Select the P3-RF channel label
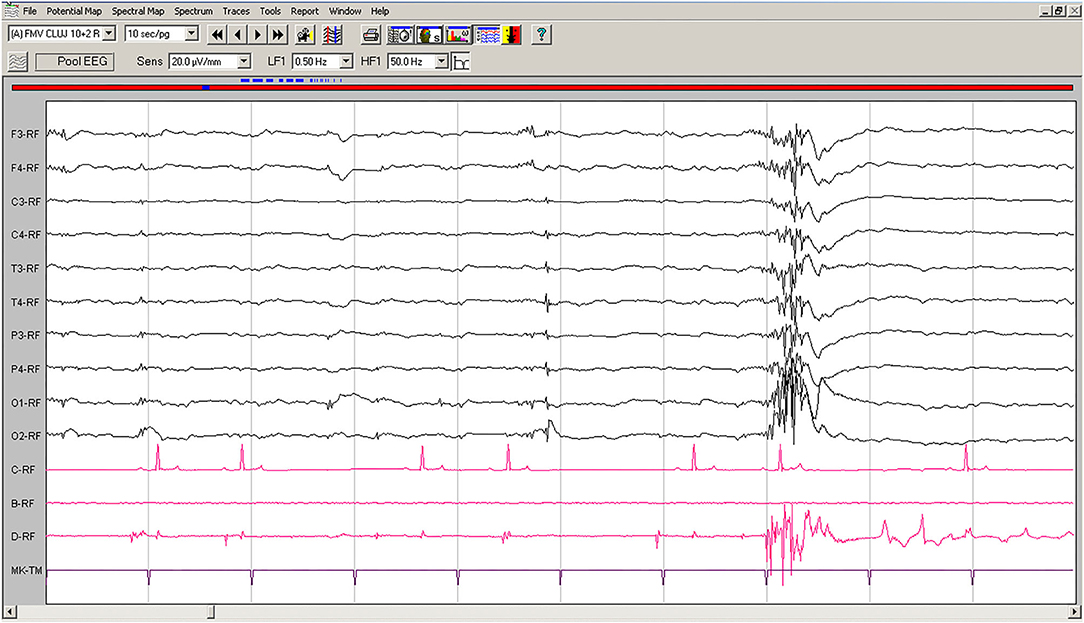 (x=25, y=335)
